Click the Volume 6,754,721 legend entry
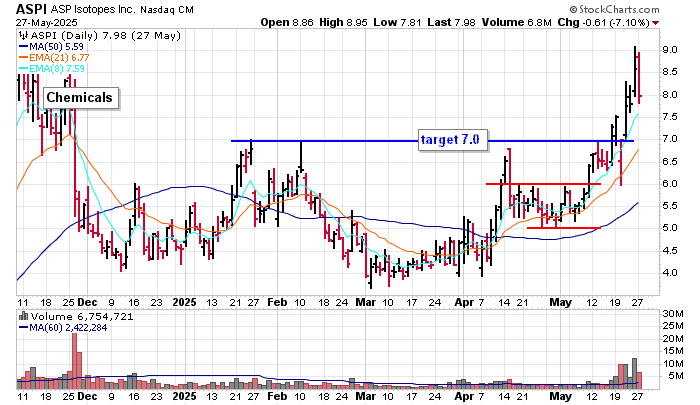 (82, 317)
